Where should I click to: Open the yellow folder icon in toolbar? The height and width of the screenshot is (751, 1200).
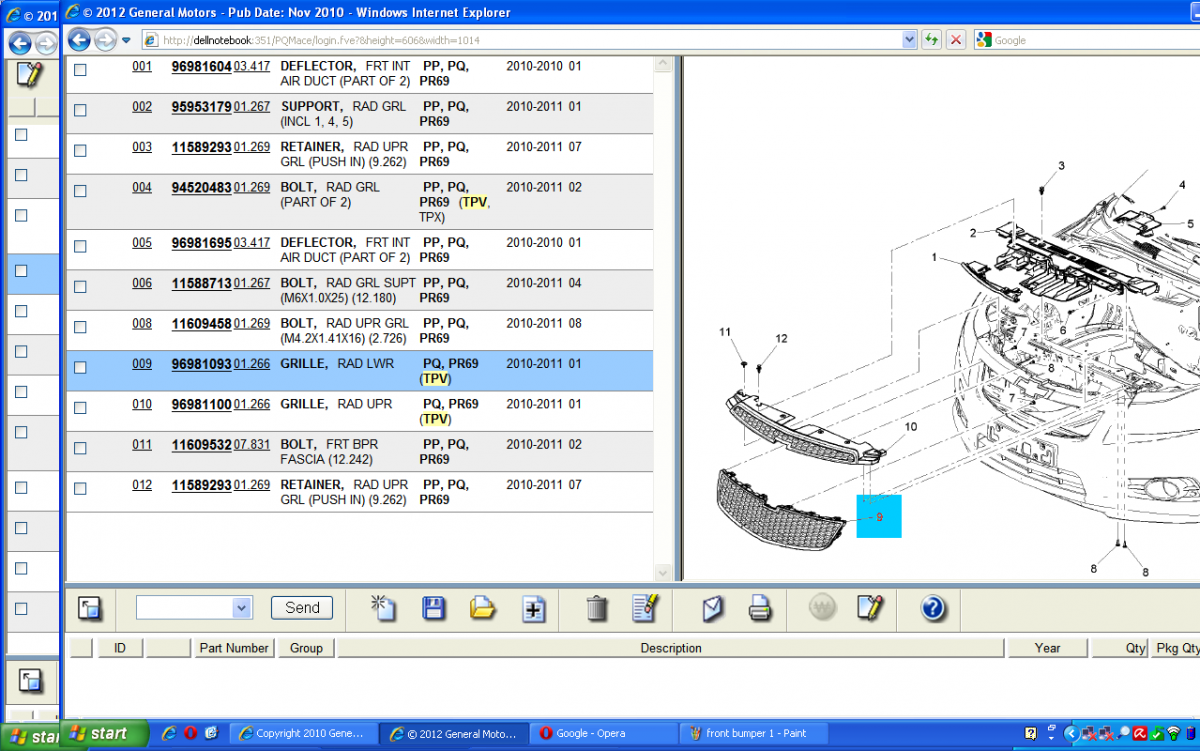pos(483,608)
